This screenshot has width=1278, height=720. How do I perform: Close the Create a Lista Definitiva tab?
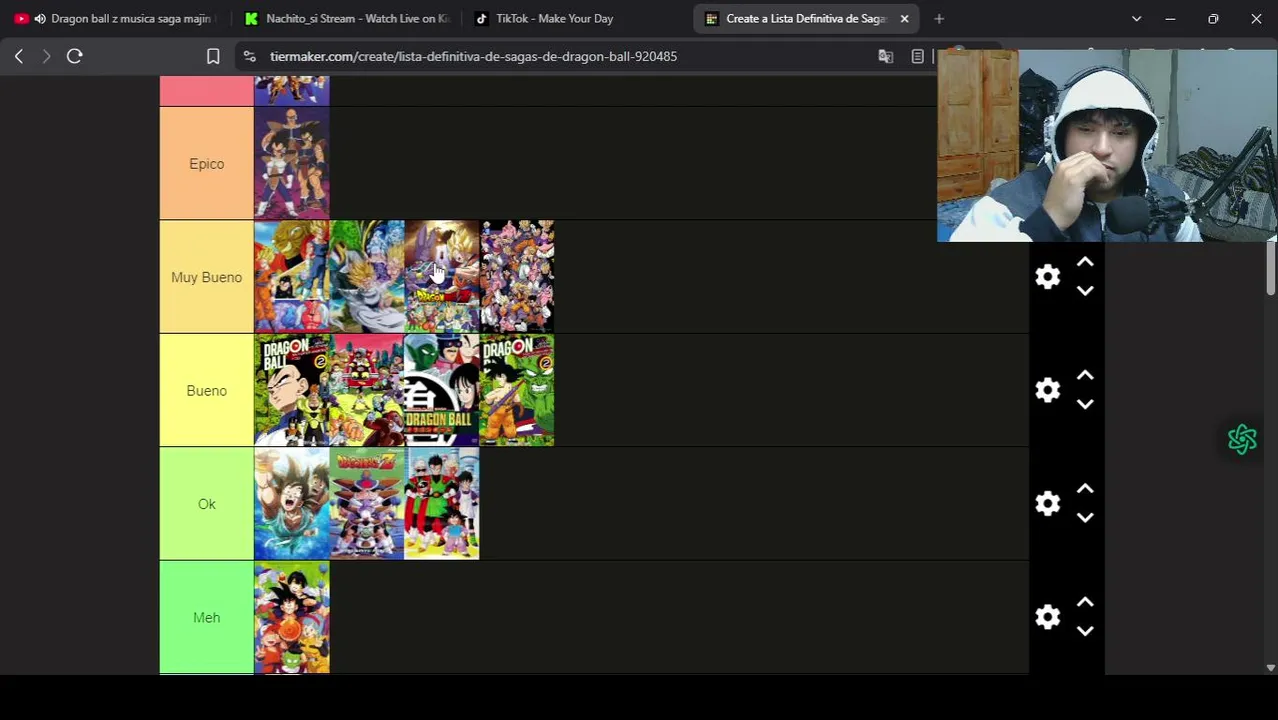pos(904,18)
